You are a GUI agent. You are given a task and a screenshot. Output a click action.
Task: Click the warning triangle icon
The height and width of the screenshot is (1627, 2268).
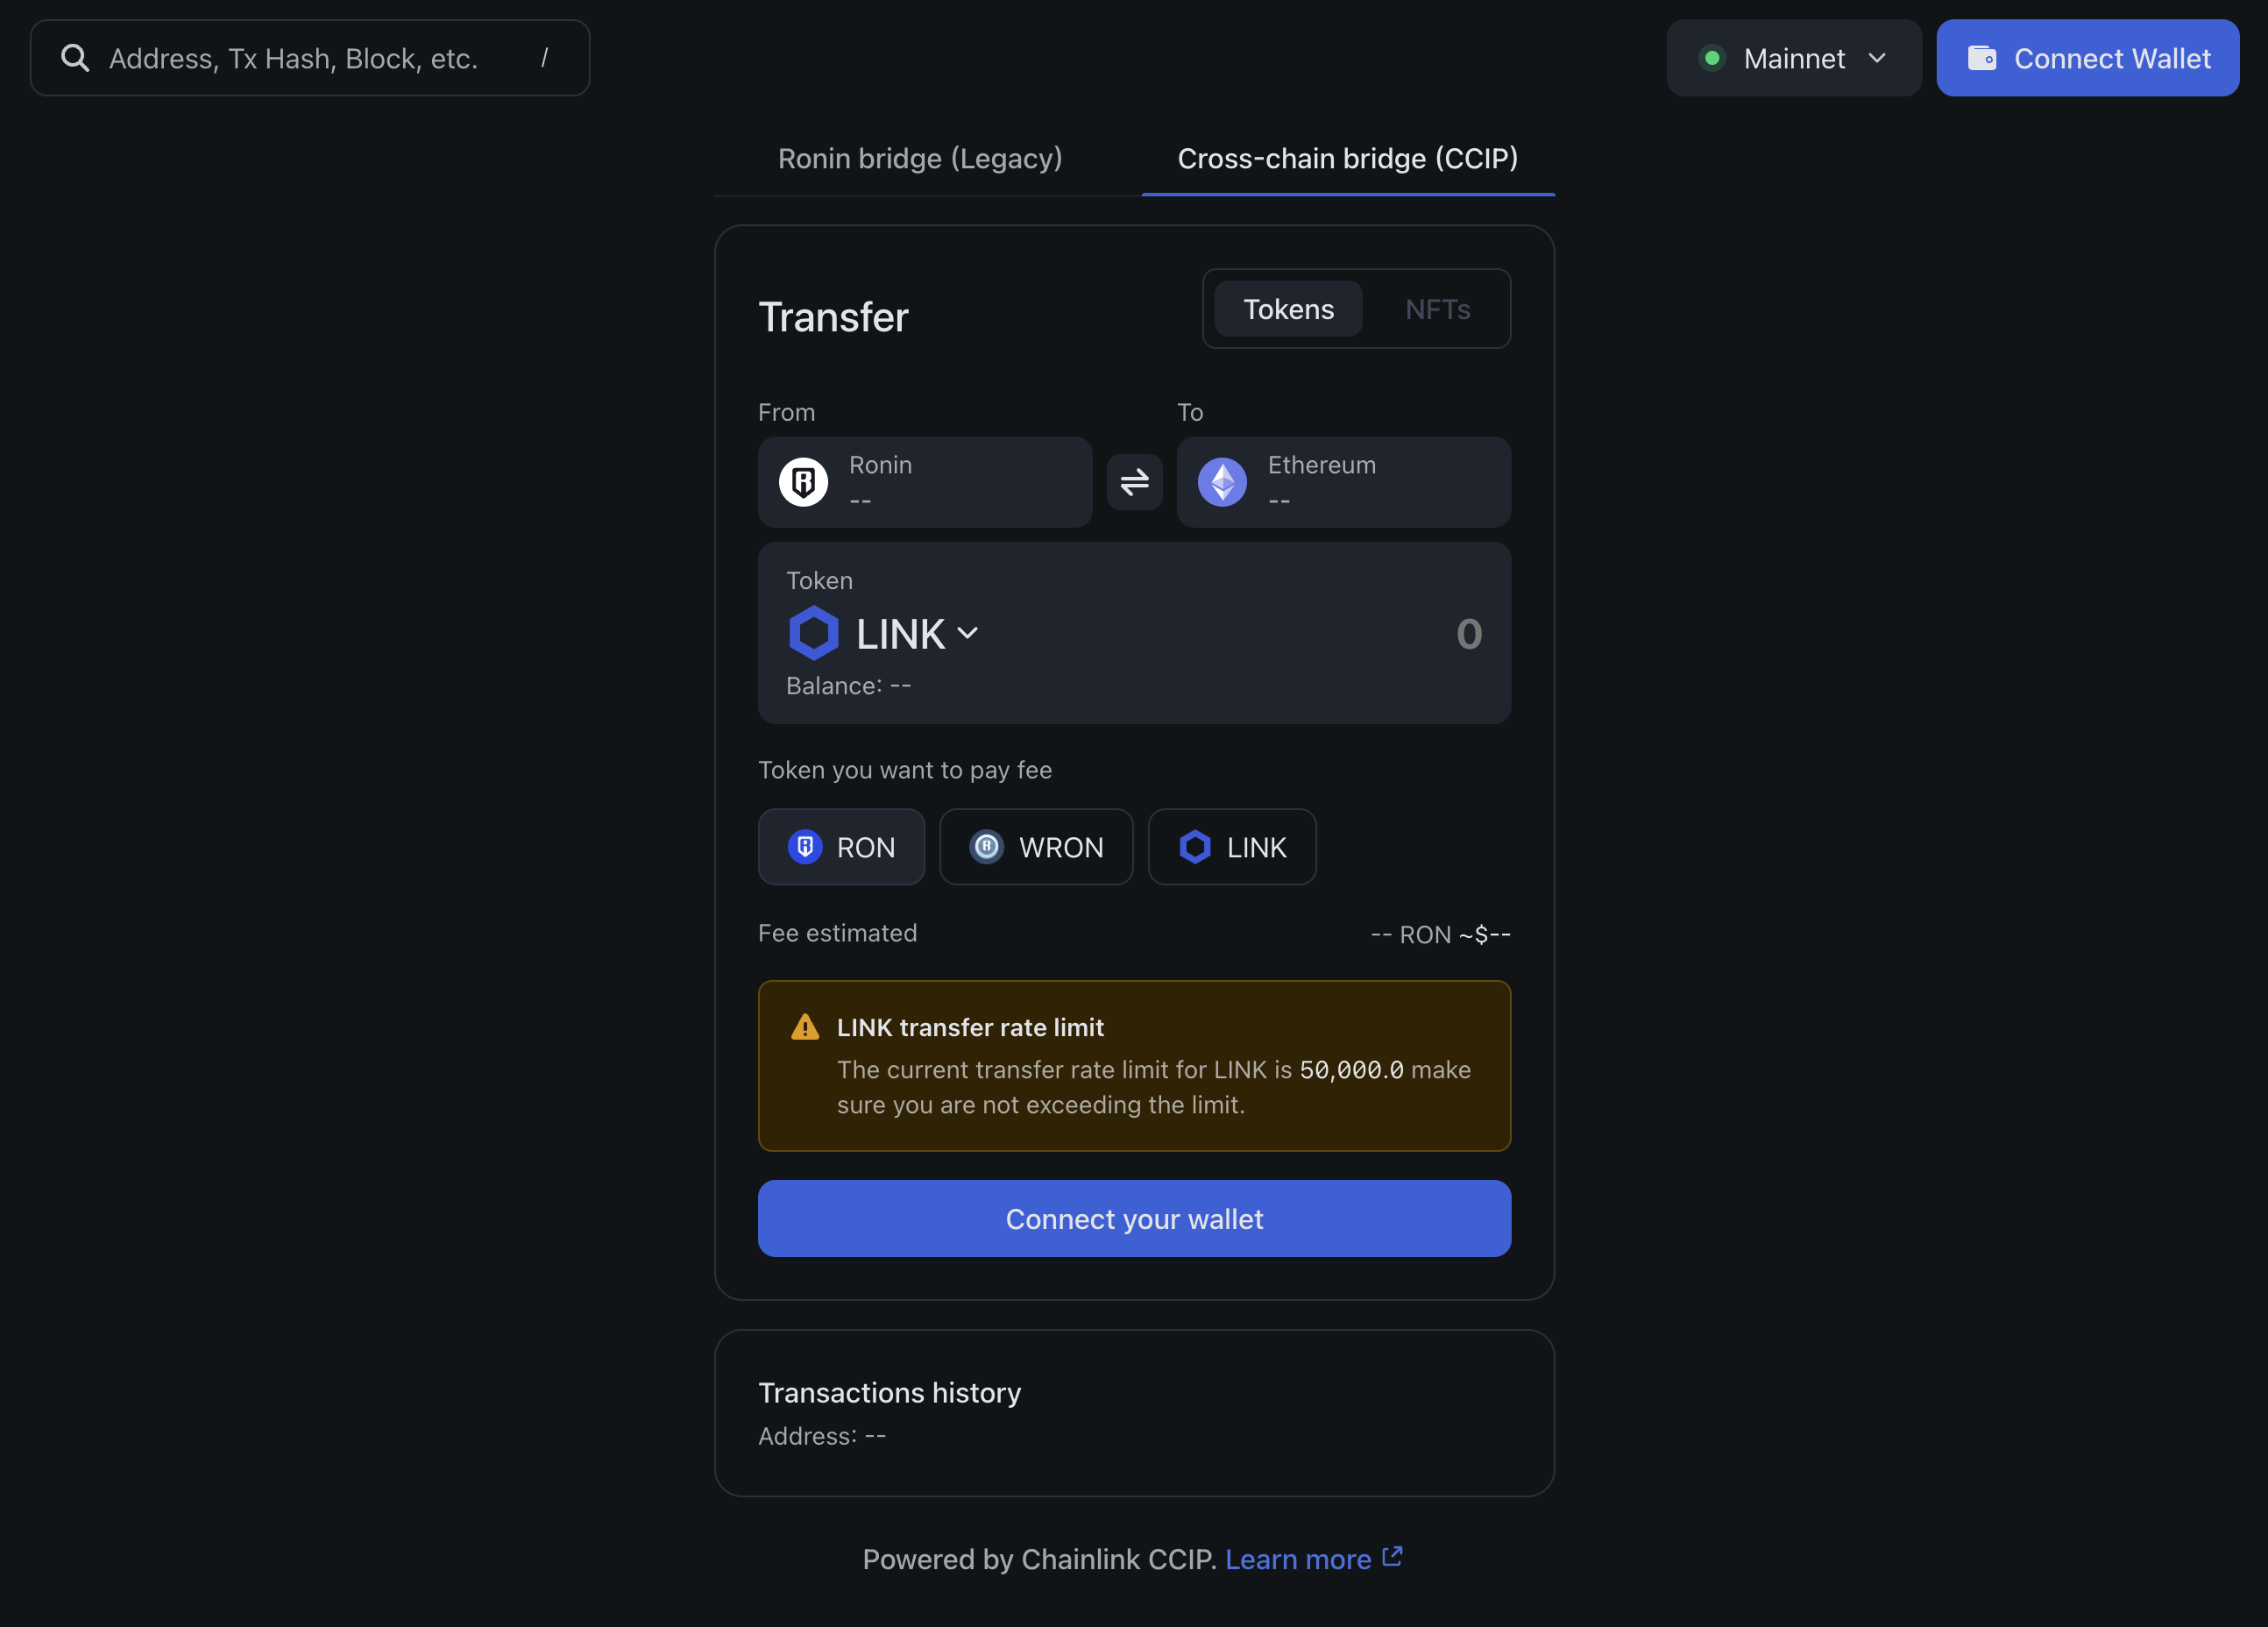[x=805, y=1027]
